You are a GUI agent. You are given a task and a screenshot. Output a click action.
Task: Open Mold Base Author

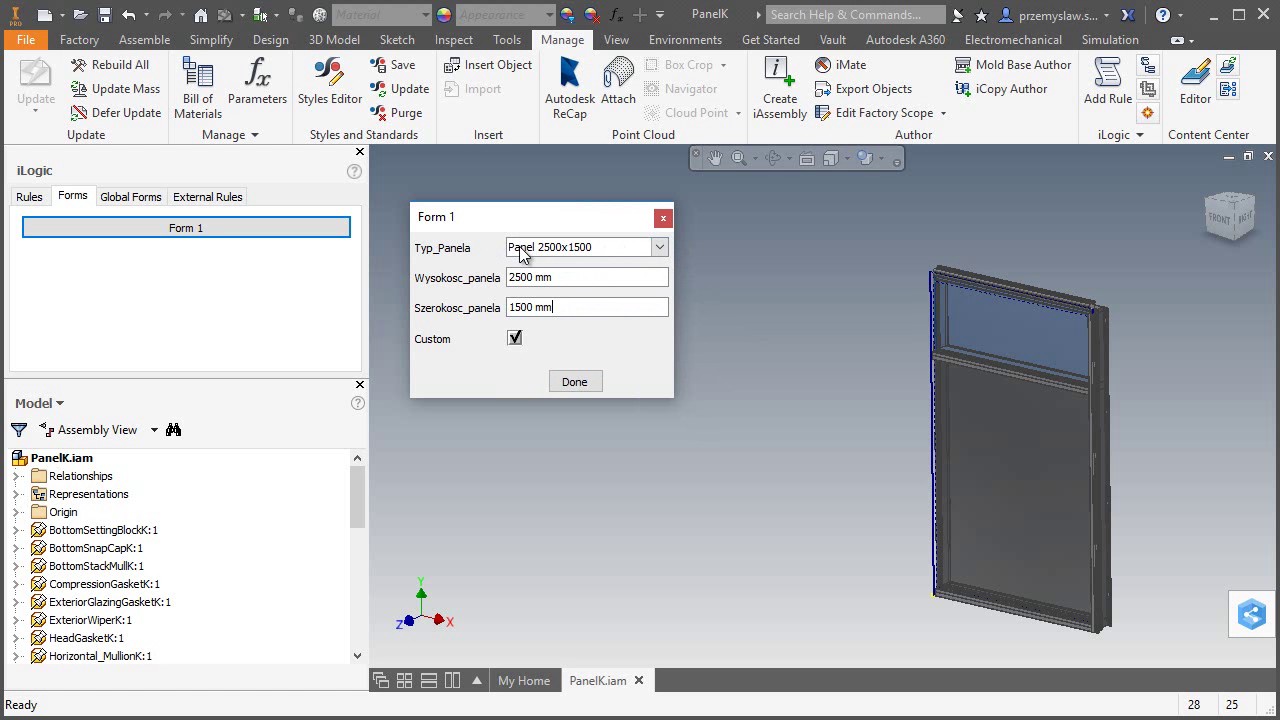[1013, 64]
